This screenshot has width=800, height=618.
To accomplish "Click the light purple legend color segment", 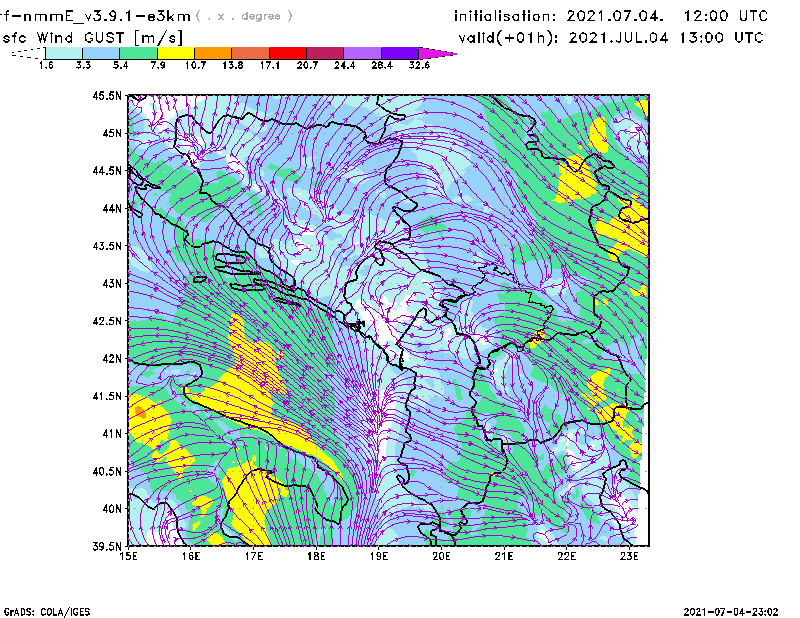I will pos(363,53).
